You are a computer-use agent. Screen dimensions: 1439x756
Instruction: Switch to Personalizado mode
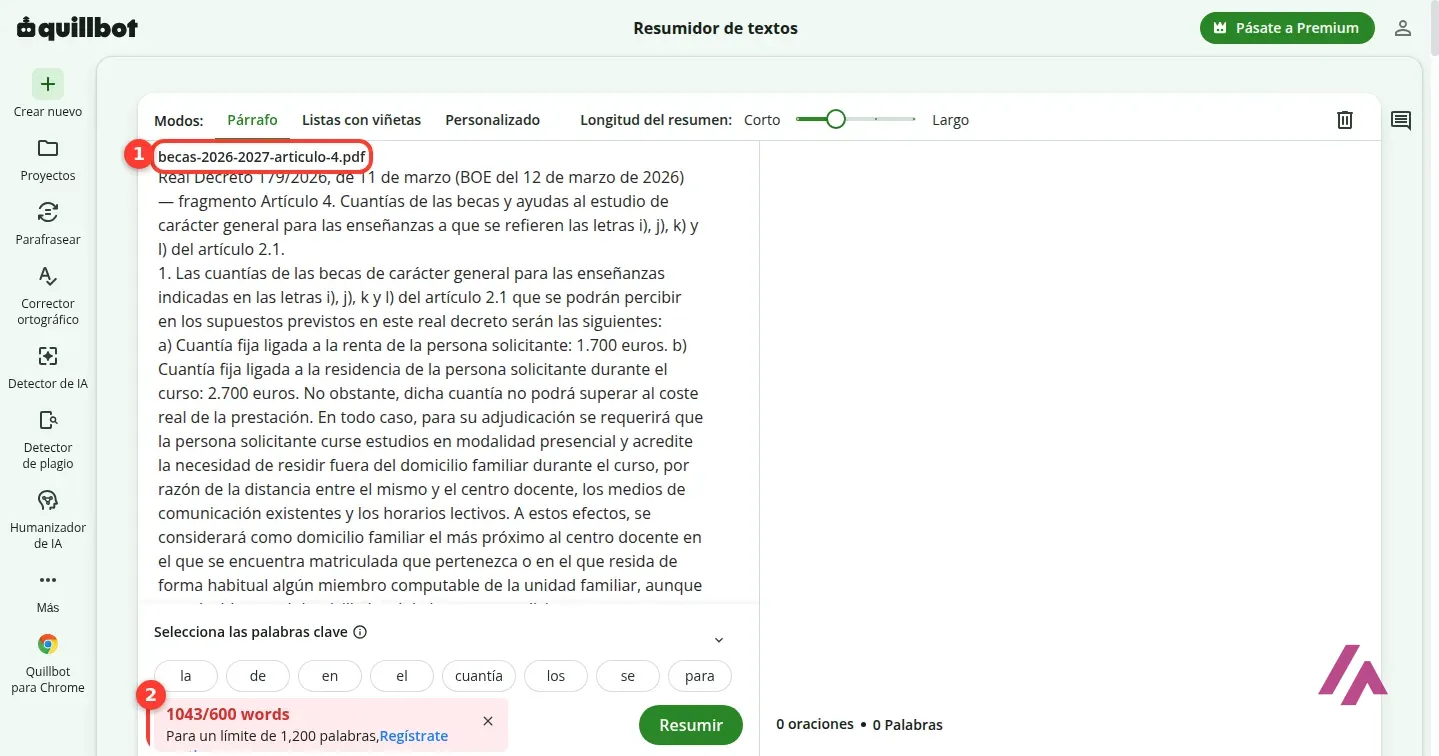pyautogui.click(x=492, y=120)
